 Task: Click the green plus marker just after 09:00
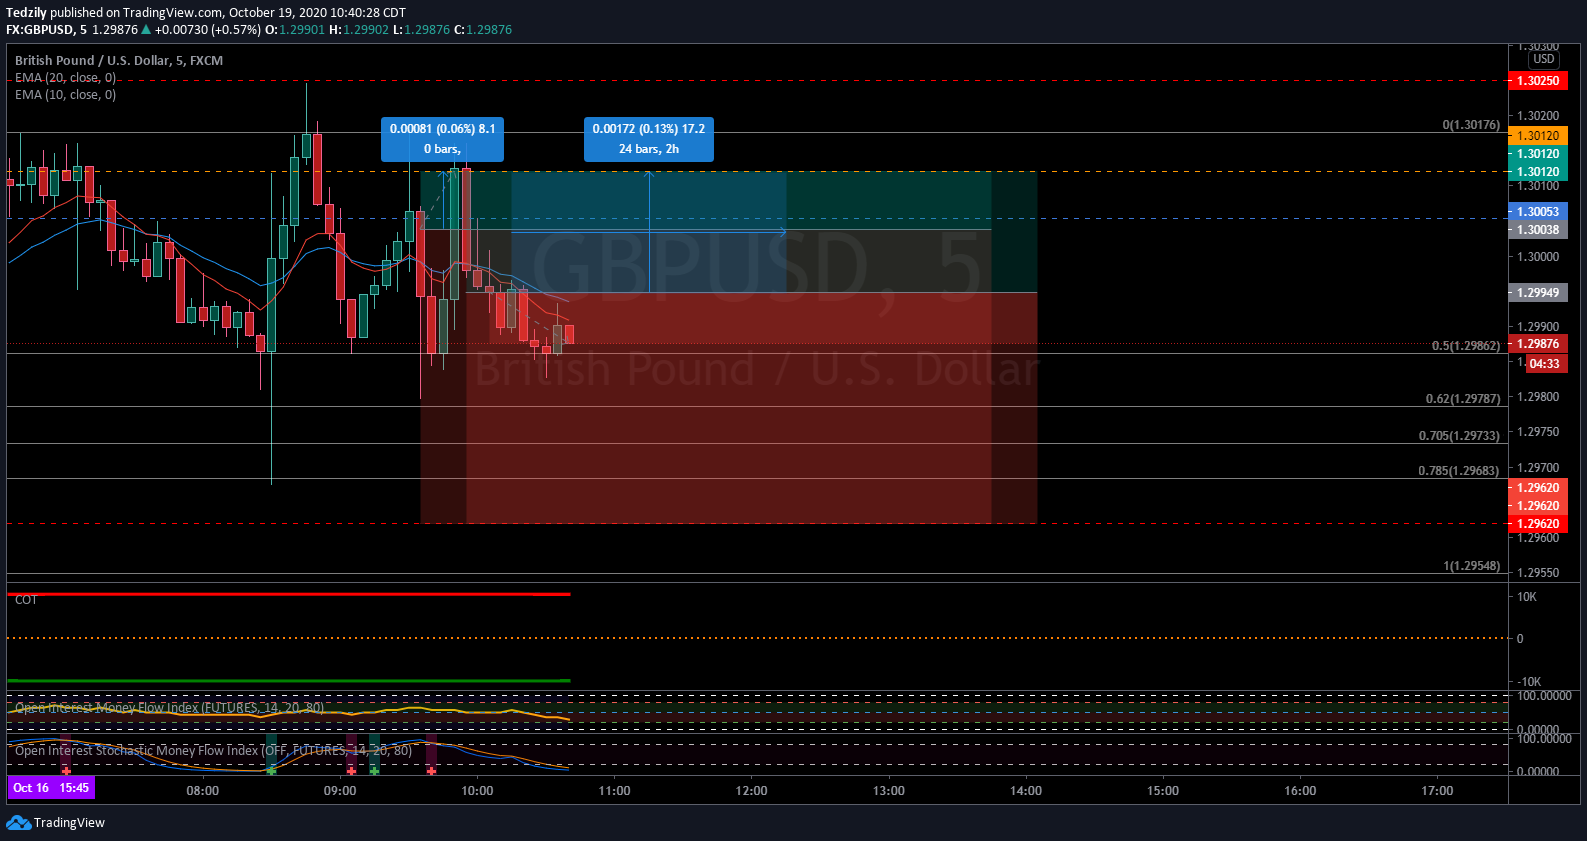pyautogui.click(x=374, y=771)
